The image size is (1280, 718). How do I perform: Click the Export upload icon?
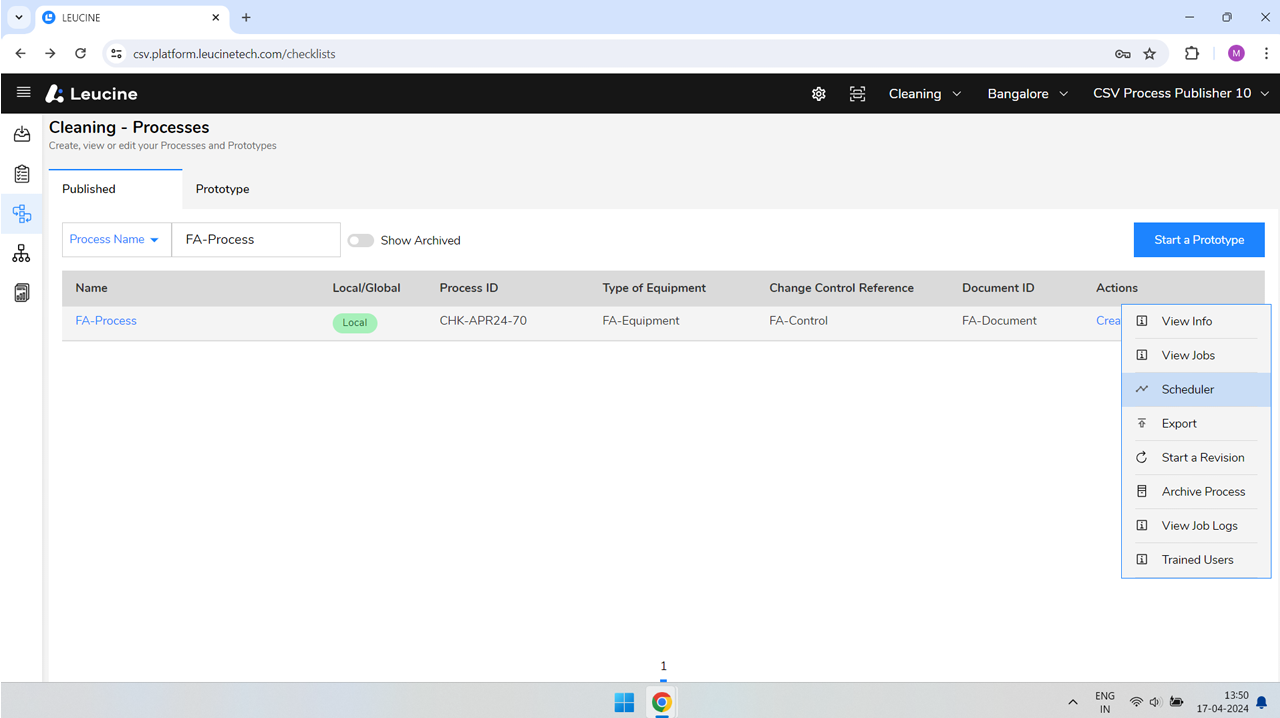[x=1142, y=423]
